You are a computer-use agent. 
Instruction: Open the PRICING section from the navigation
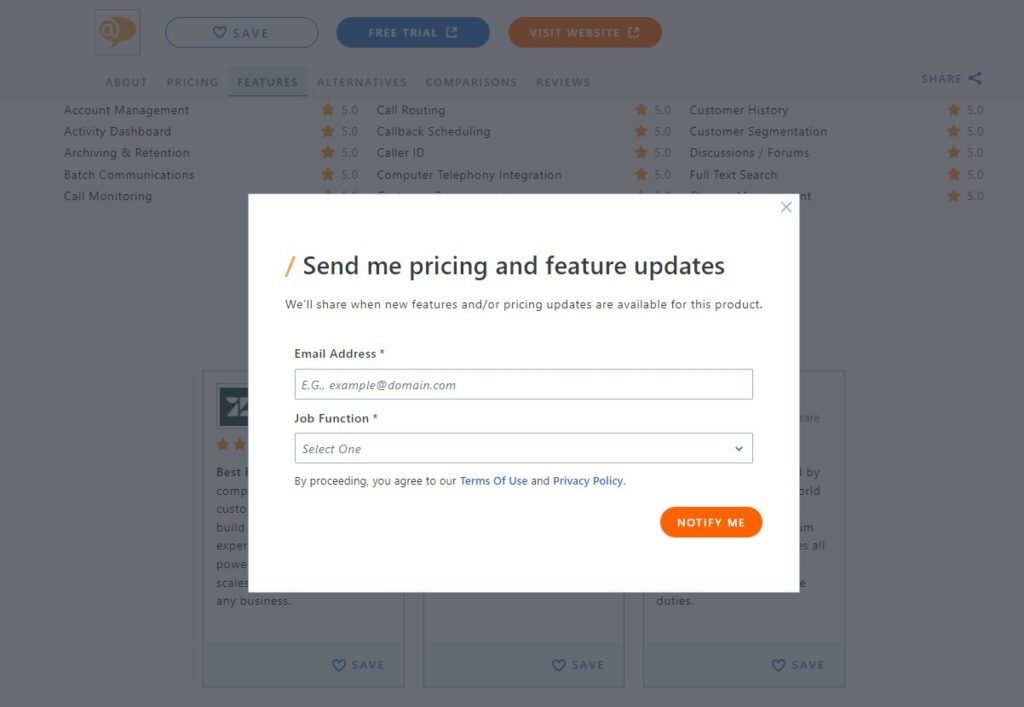pyautogui.click(x=192, y=82)
